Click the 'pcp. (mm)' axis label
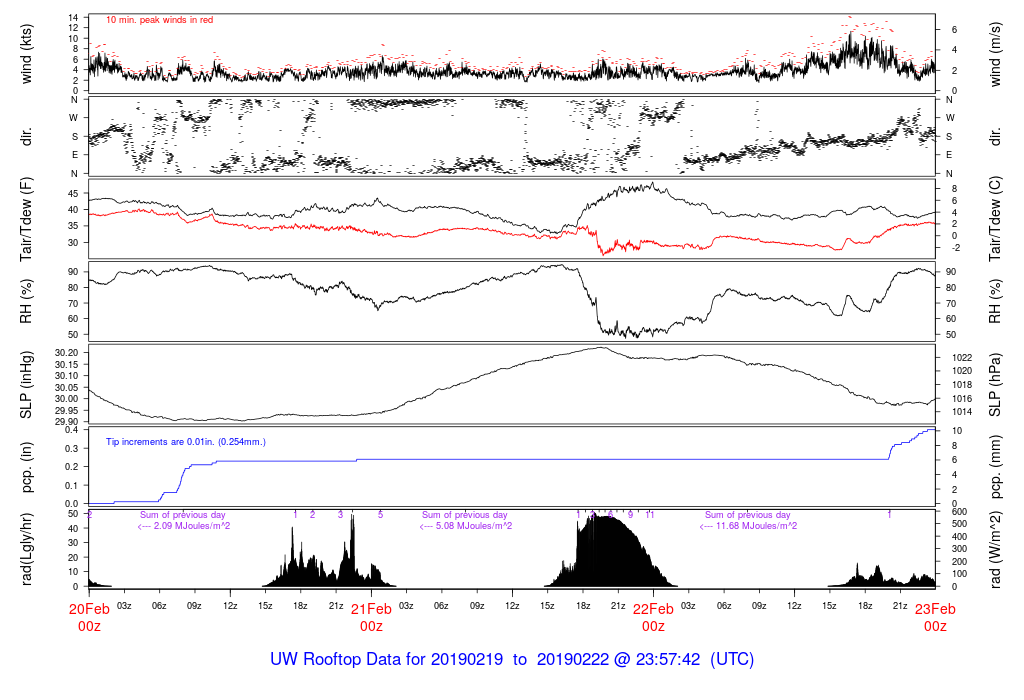Image resolution: width=1024 pixels, height=700 pixels. [x=995, y=467]
